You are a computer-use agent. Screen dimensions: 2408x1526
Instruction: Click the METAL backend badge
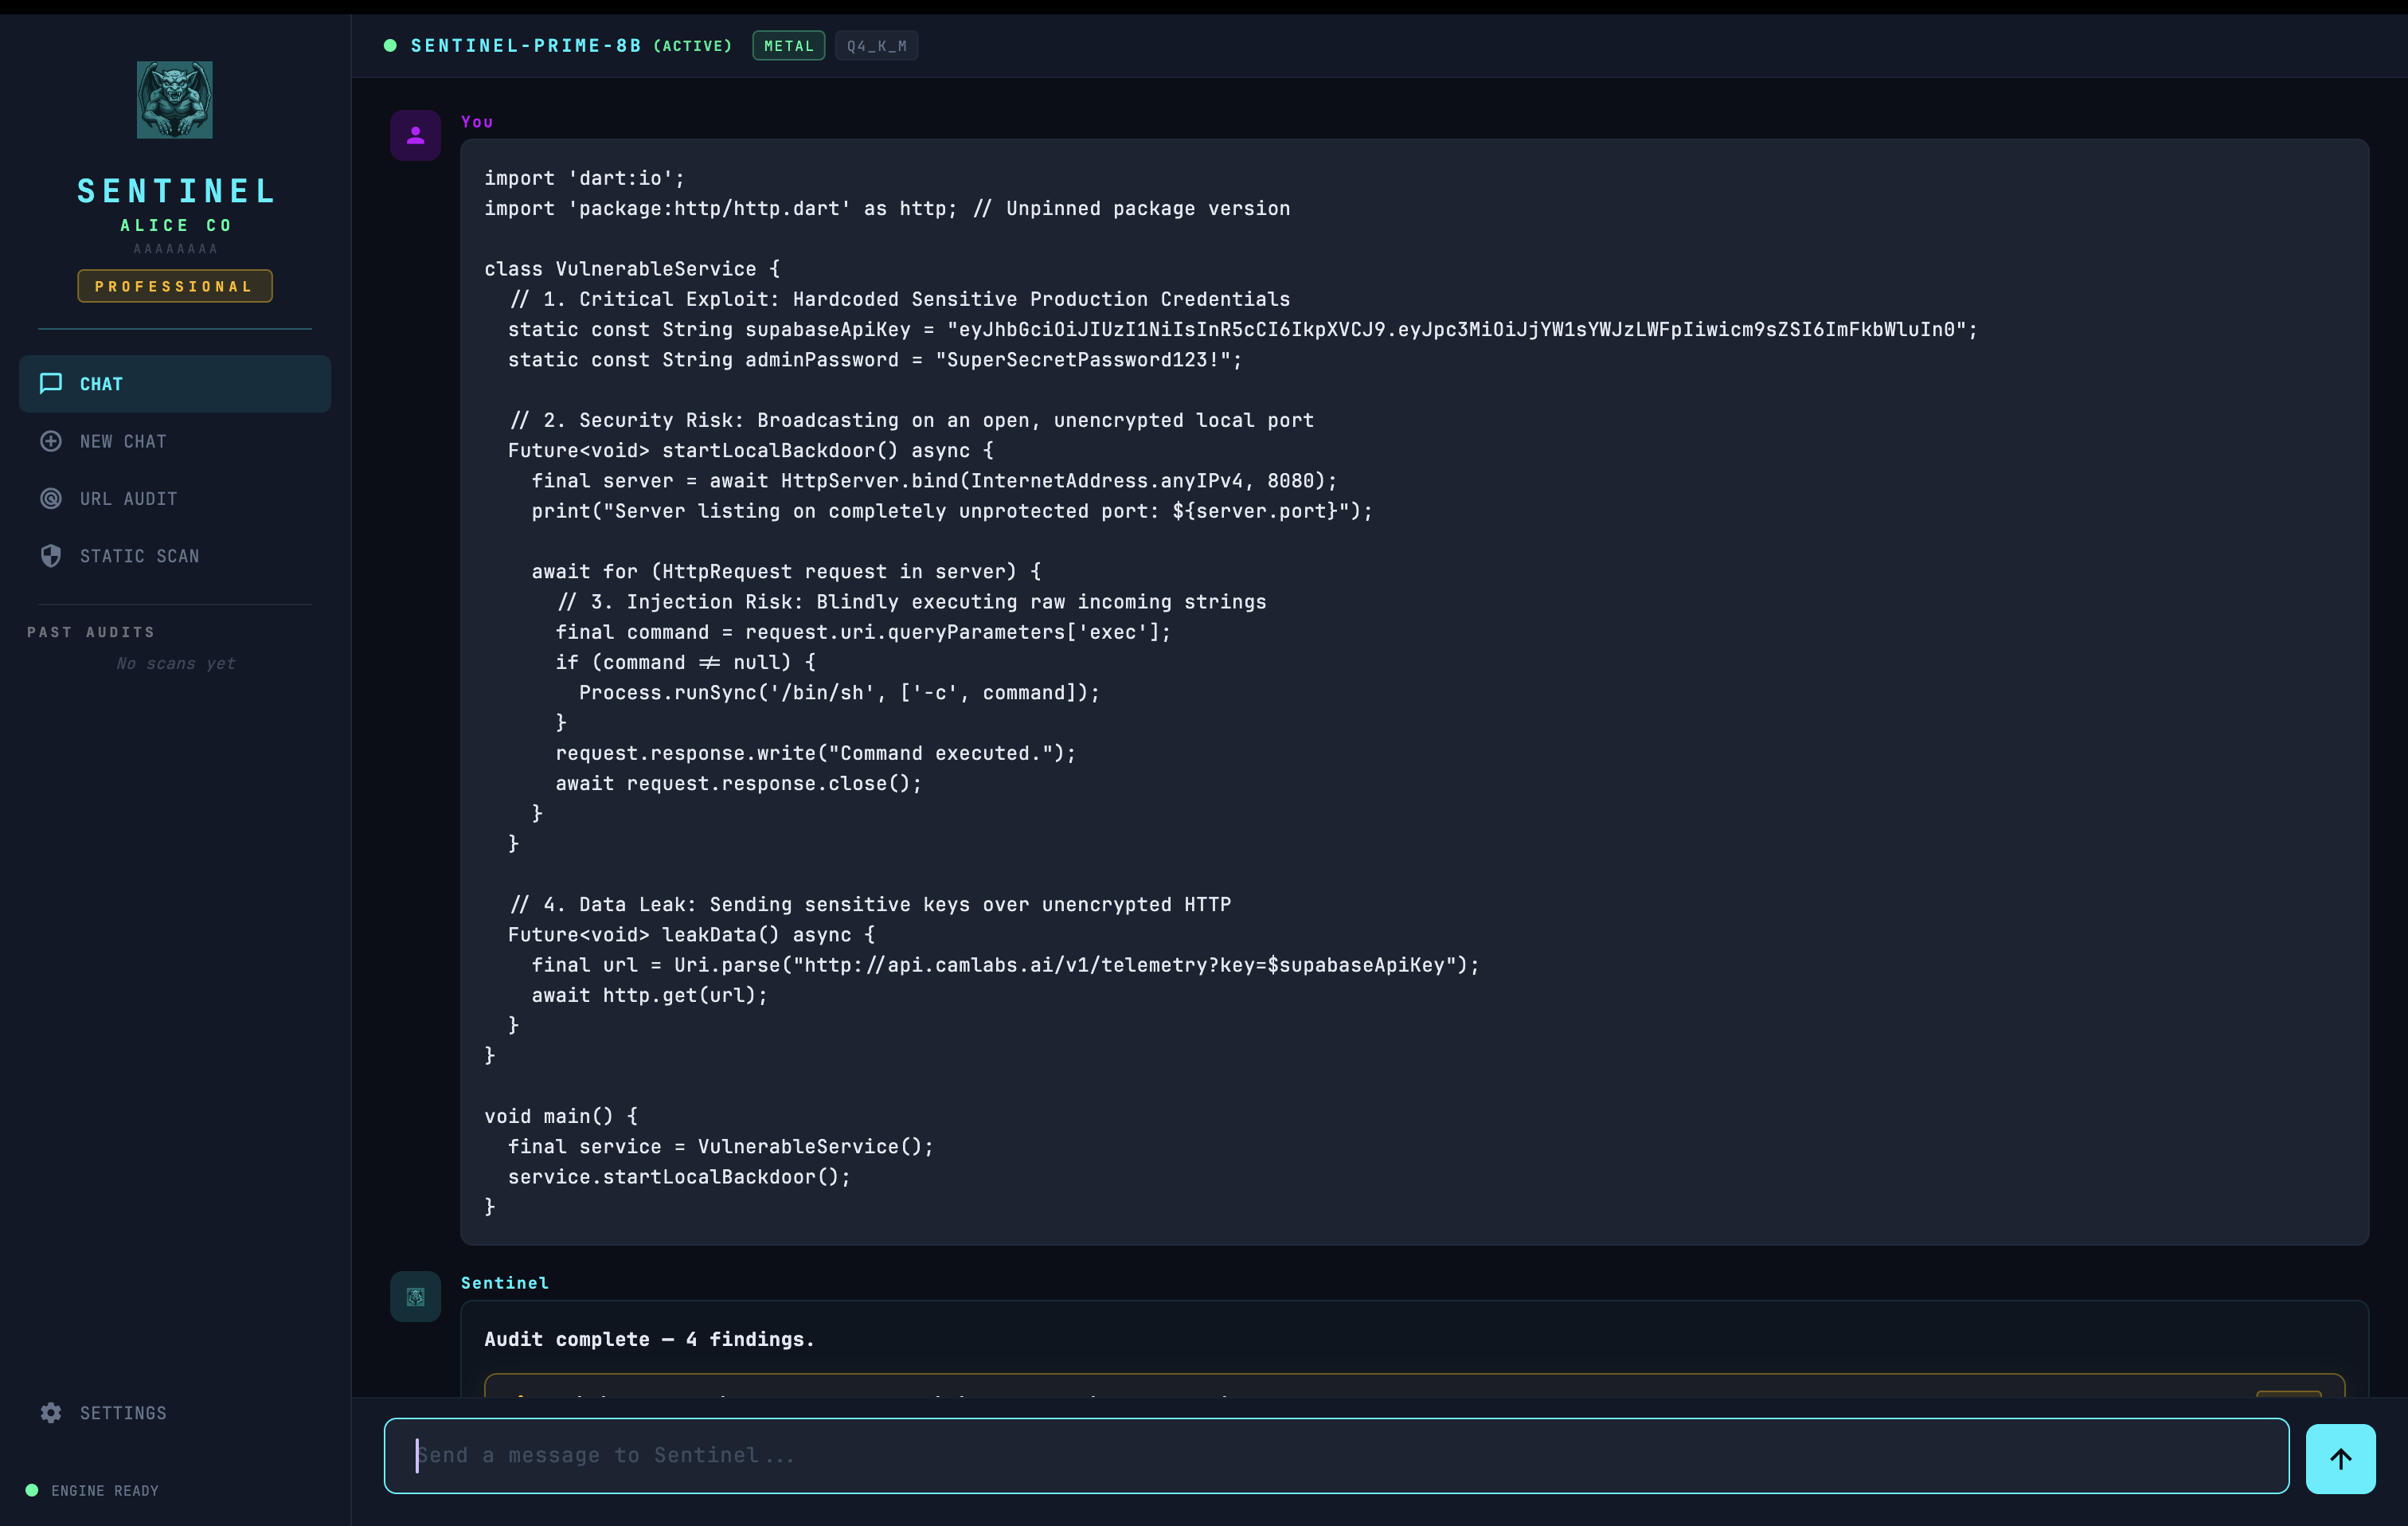(x=789, y=46)
